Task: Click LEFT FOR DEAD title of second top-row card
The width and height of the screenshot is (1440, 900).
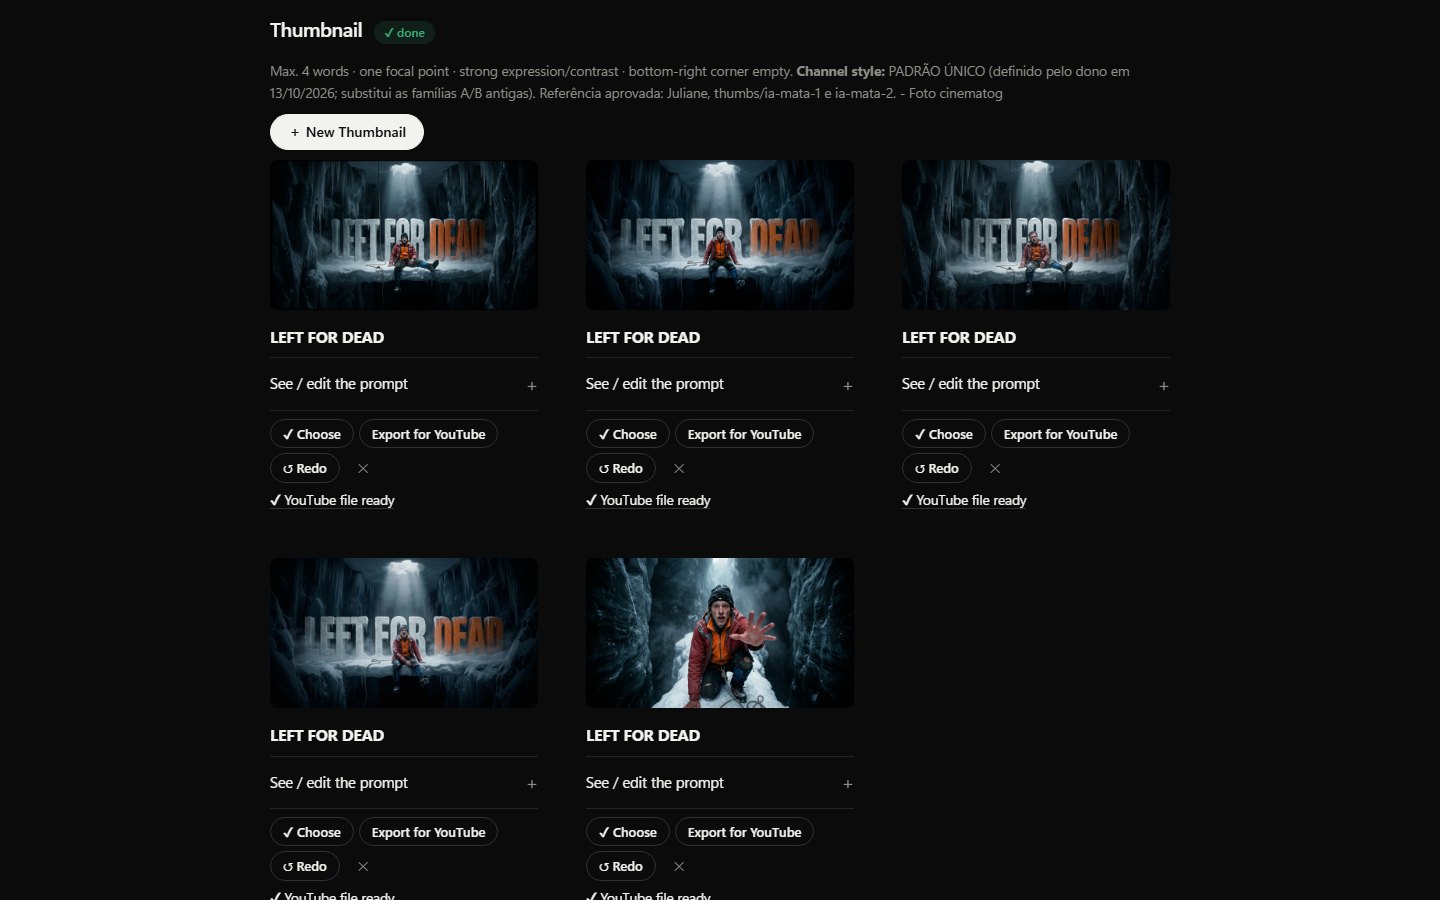Action: 643,338
